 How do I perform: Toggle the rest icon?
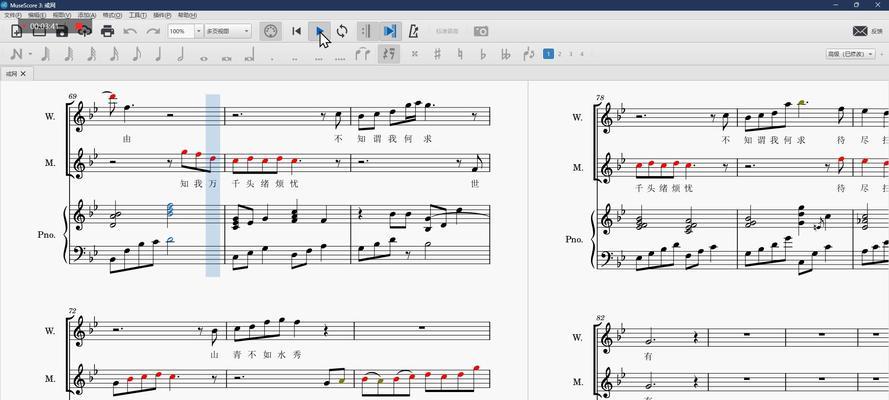[x=389, y=54]
